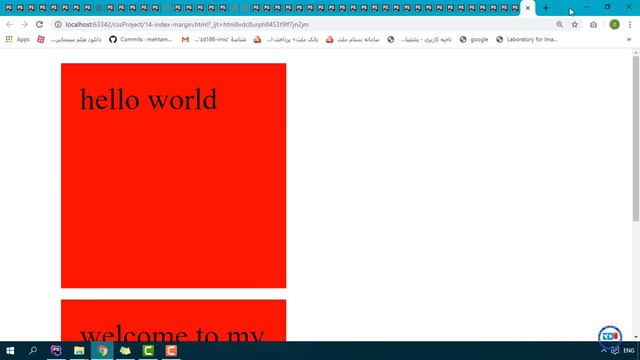Click the vertical page scrollbar thumb
Screen dimensions: 640x360
[636, 139]
